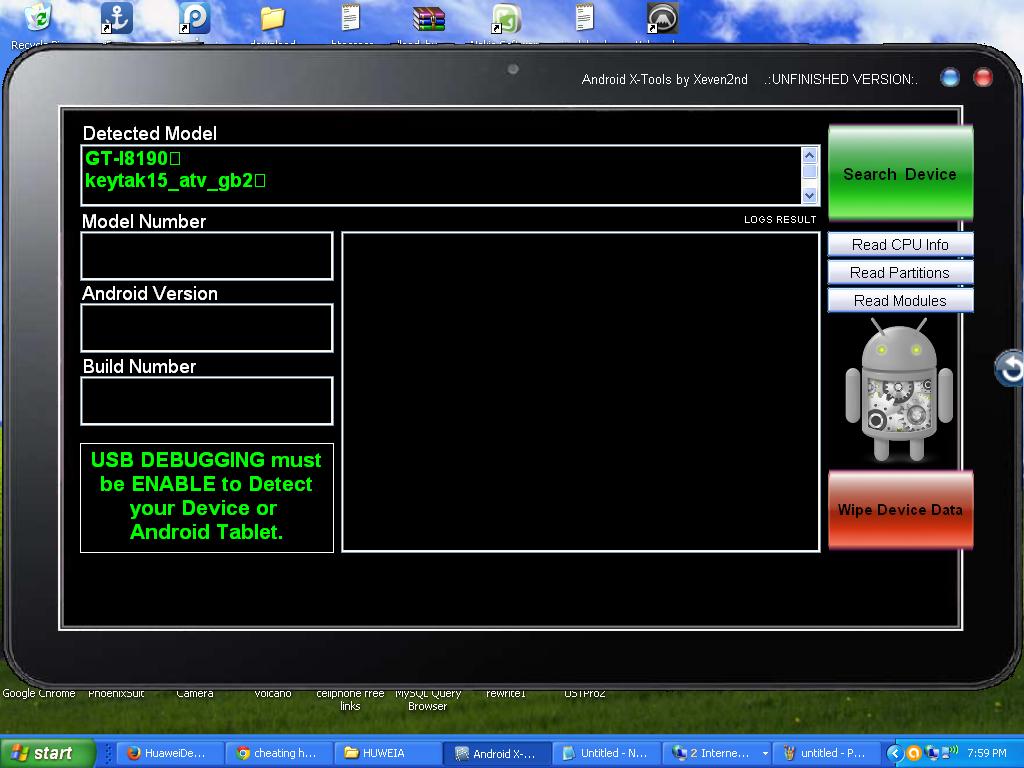Click the USB DEBUGGING notice text box
This screenshot has height=768, width=1024.
207,498
